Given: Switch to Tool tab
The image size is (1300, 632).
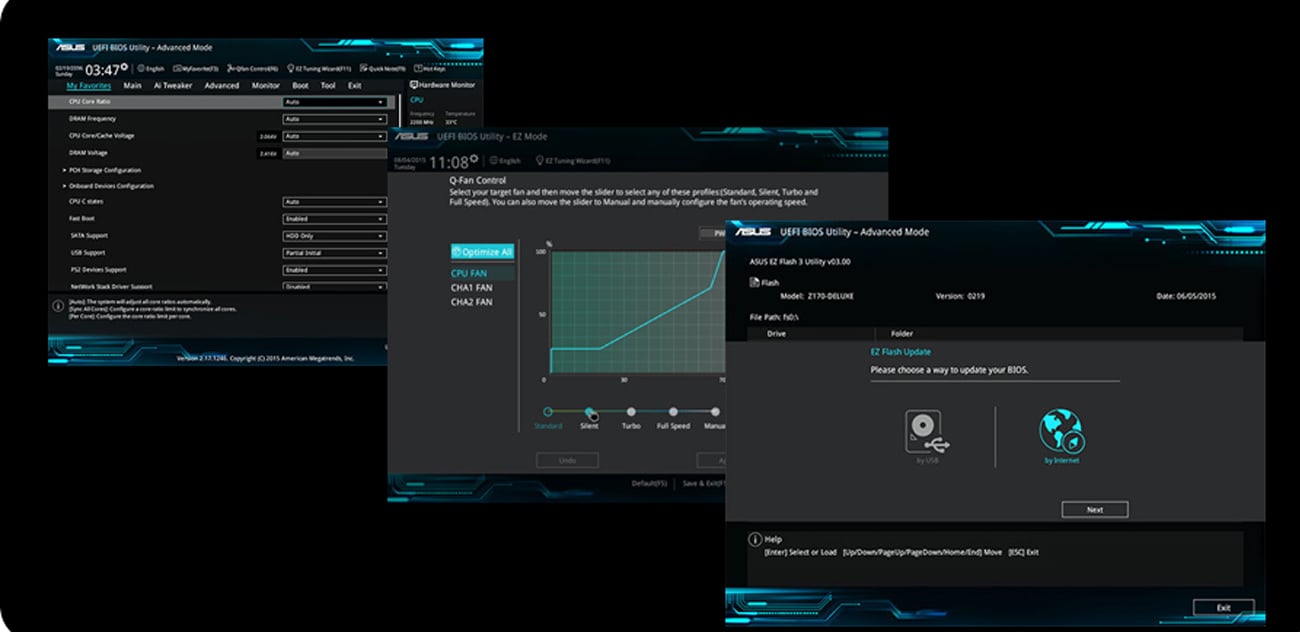Looking at the screenshot, I should tap(328, 86).
